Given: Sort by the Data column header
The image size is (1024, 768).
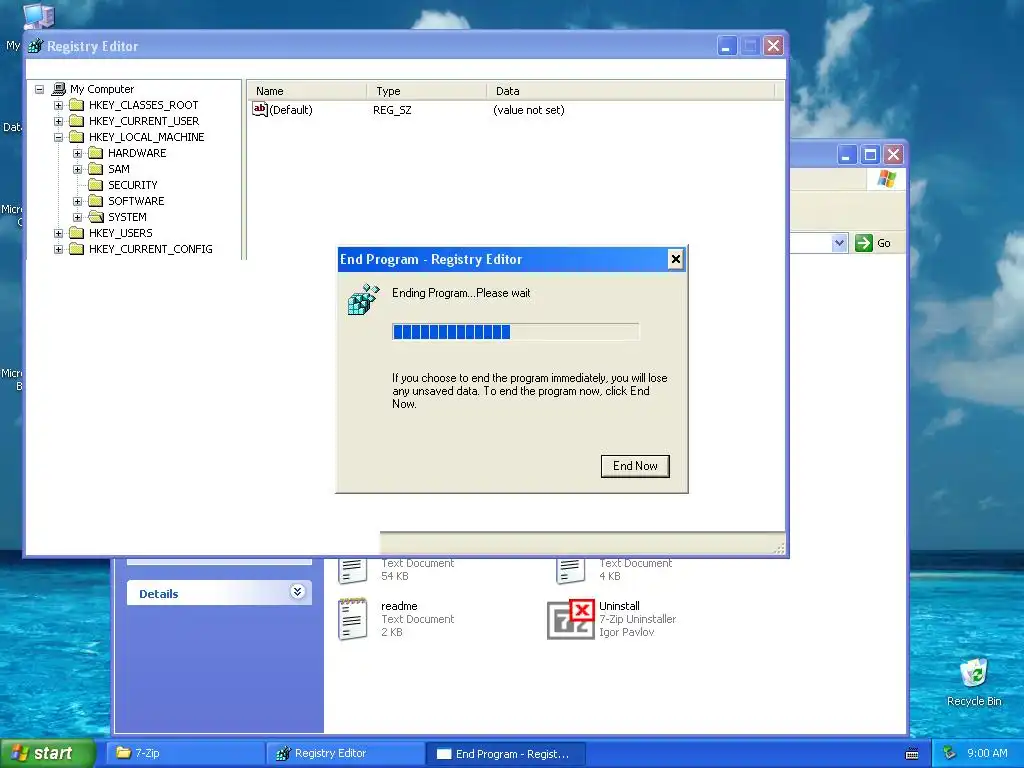Looking at the screenshot, I should [x=630, y=91].
